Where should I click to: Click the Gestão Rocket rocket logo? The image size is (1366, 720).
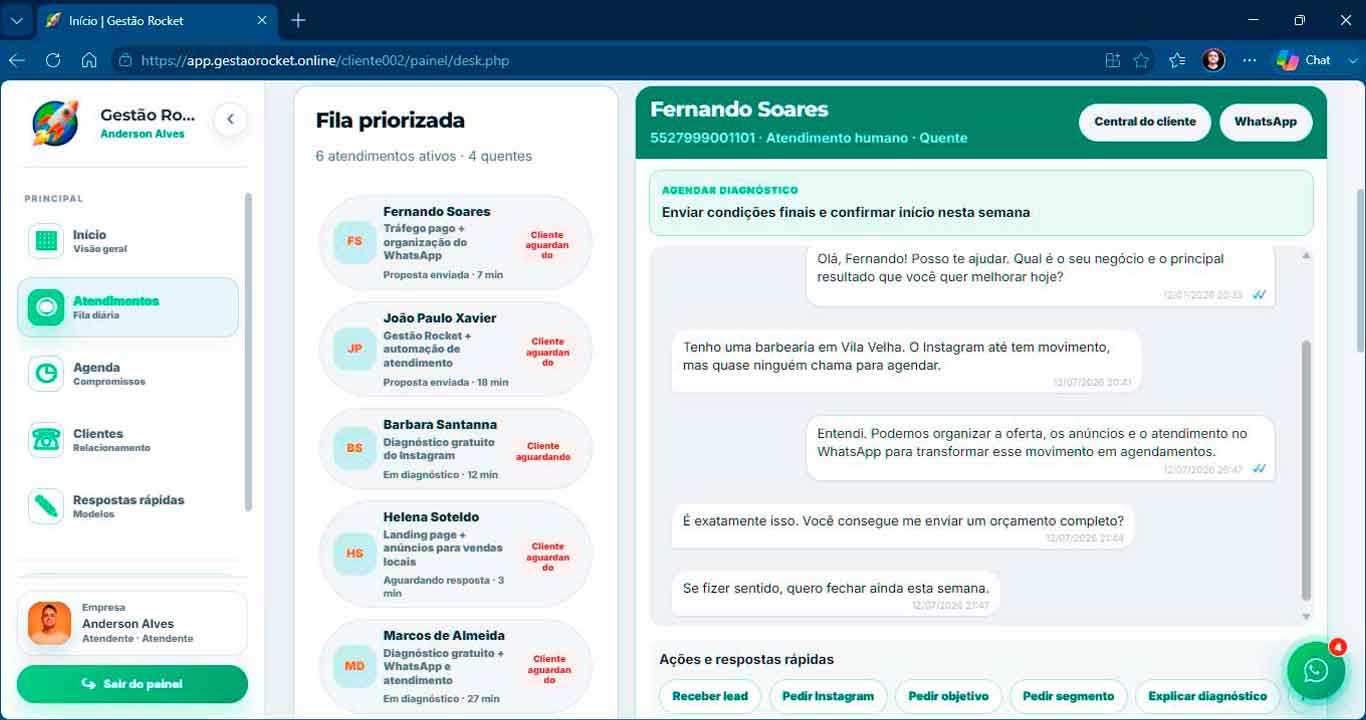point(55,123)
